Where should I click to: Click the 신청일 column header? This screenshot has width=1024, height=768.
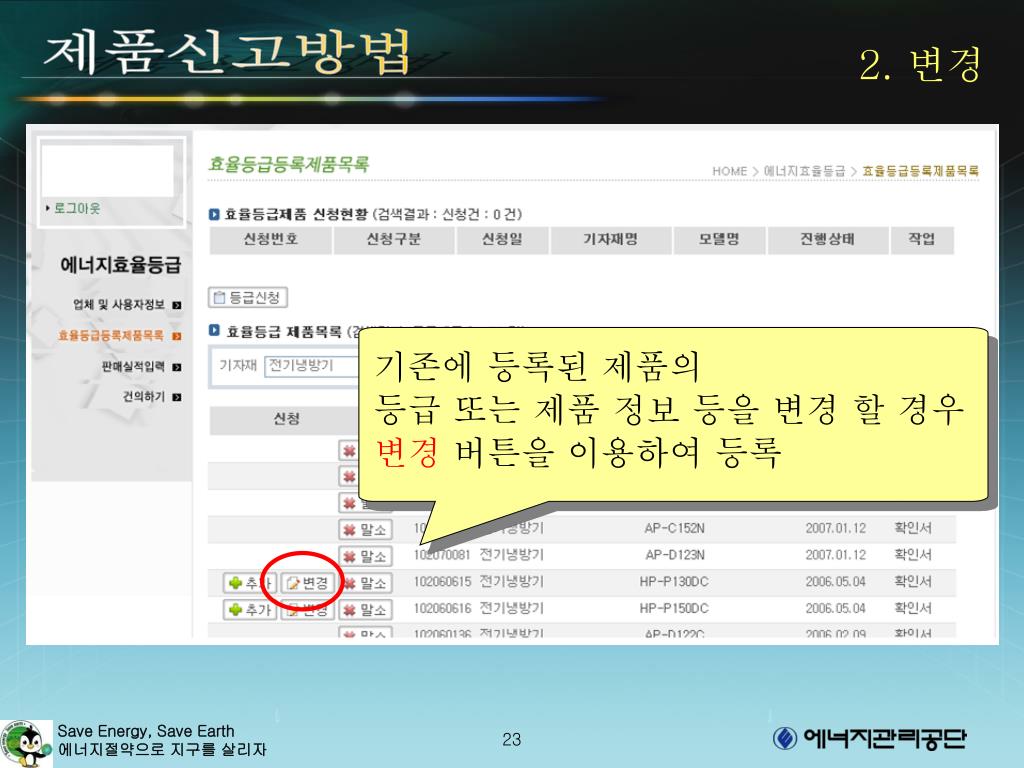(502, 240)
